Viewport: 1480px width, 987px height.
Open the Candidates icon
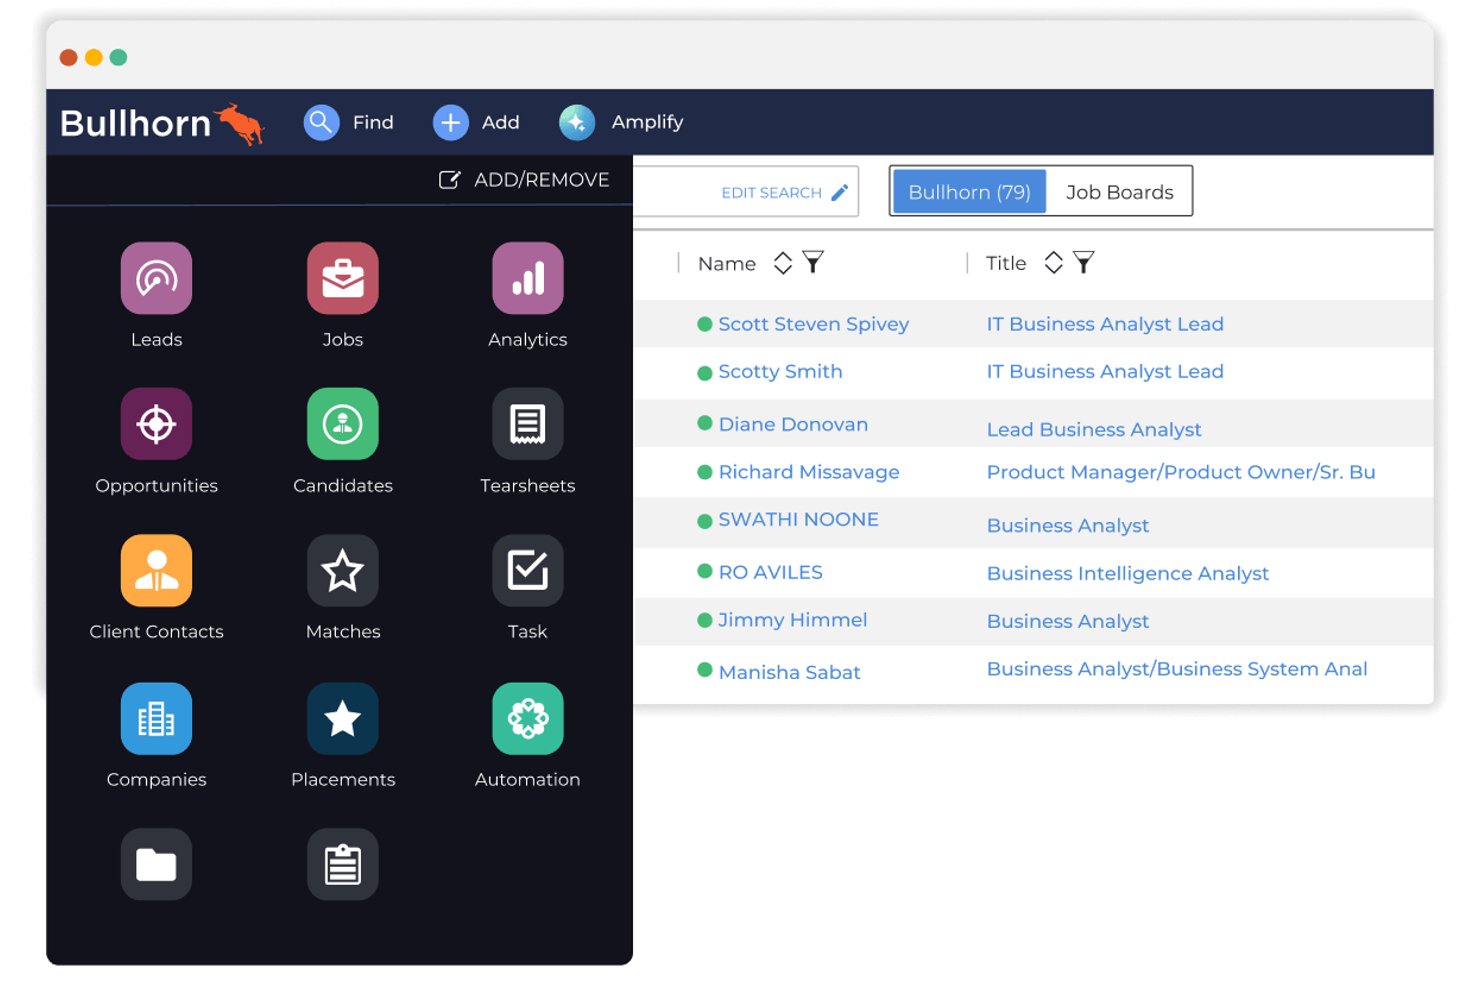(342, 424)
